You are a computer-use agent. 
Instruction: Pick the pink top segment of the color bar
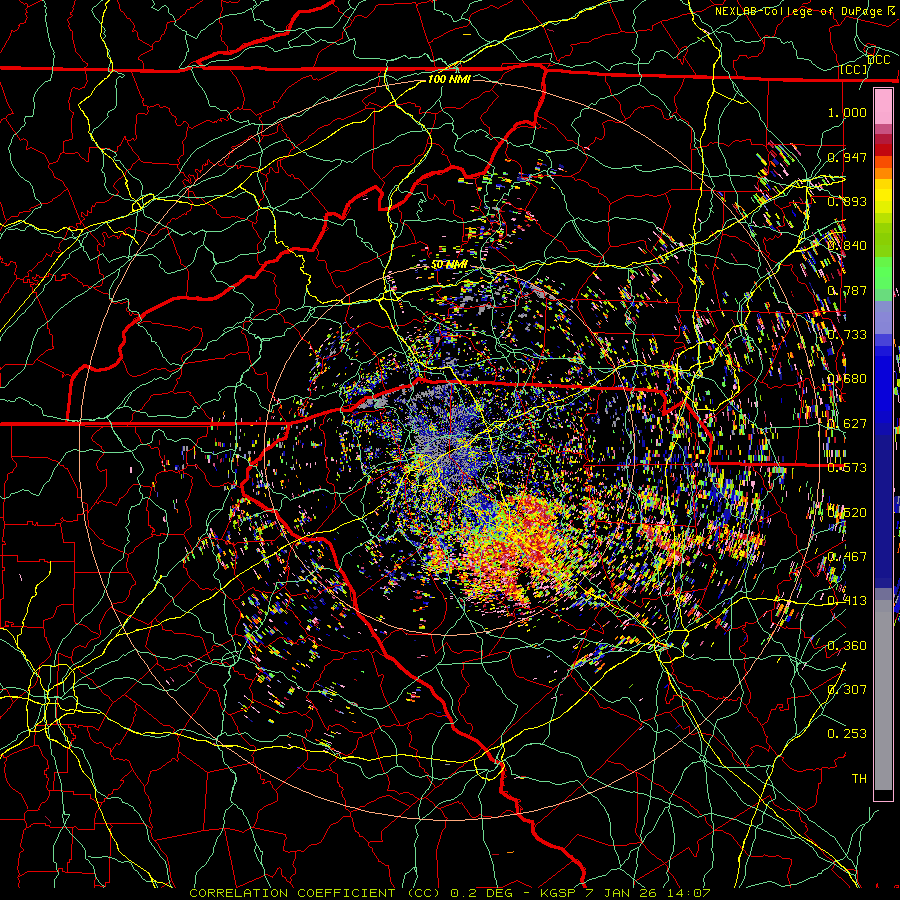883,106
